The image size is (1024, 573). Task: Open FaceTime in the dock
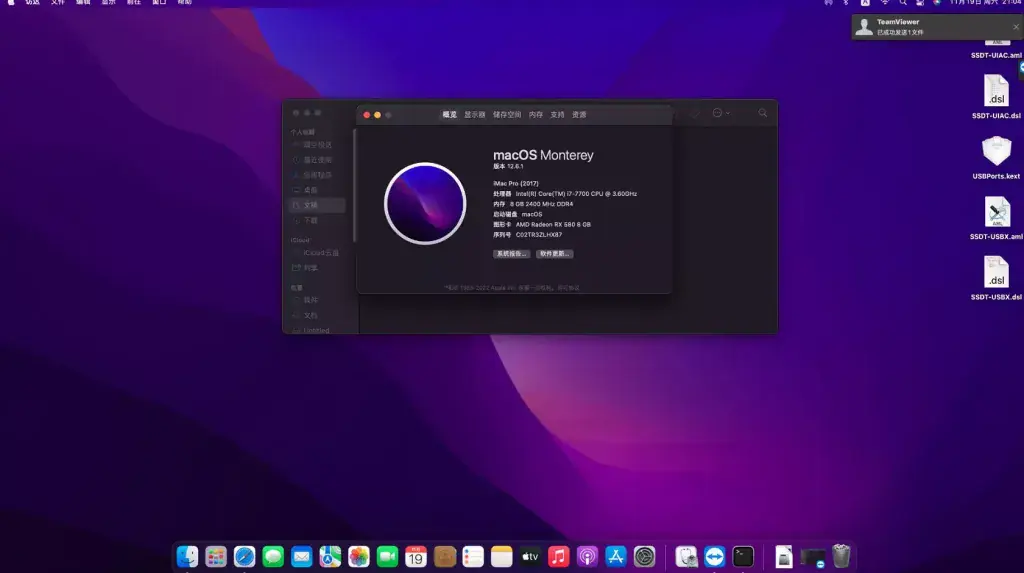[x=387, y=557]
